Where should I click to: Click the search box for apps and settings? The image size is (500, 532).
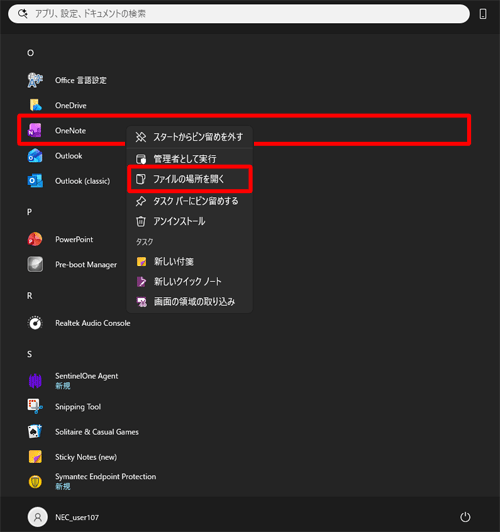pos(239,14)
